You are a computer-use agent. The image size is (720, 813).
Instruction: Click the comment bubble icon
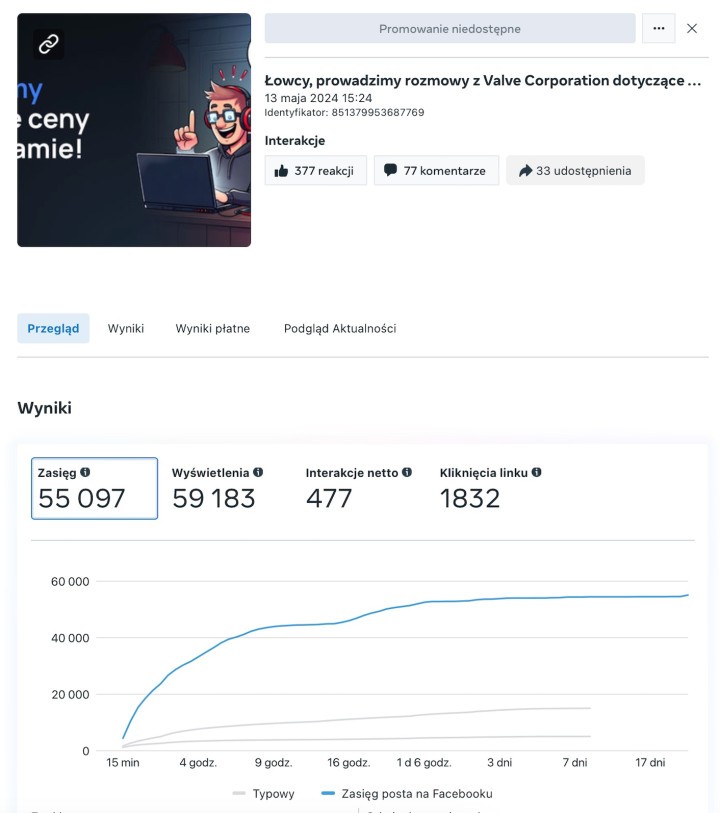390,170
